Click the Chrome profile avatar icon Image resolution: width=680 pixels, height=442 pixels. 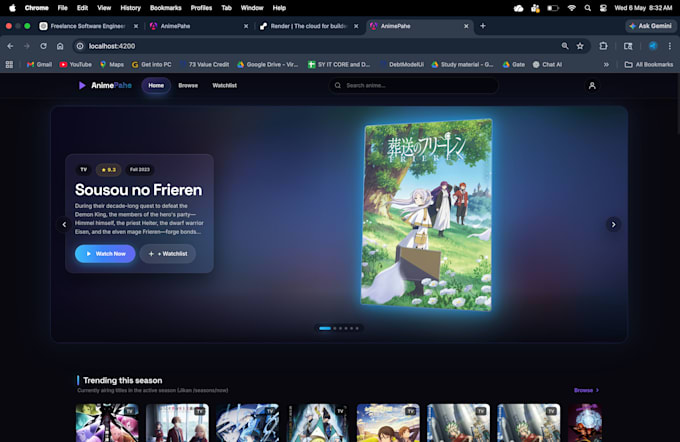[653, 46]
